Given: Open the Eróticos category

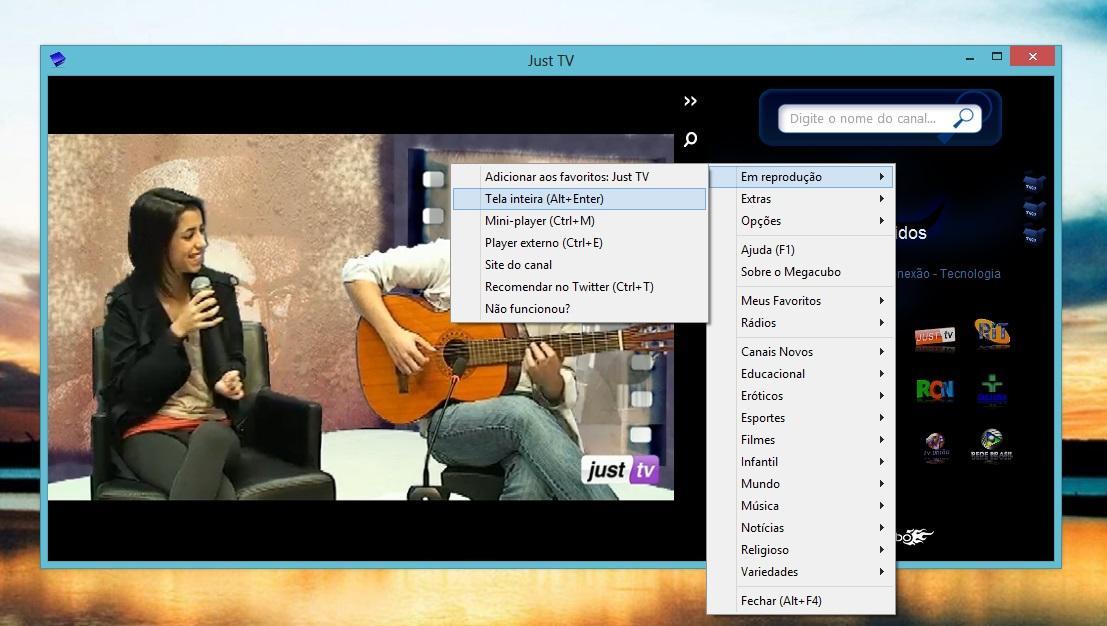Looking at the screenshot, I should 801,395.
